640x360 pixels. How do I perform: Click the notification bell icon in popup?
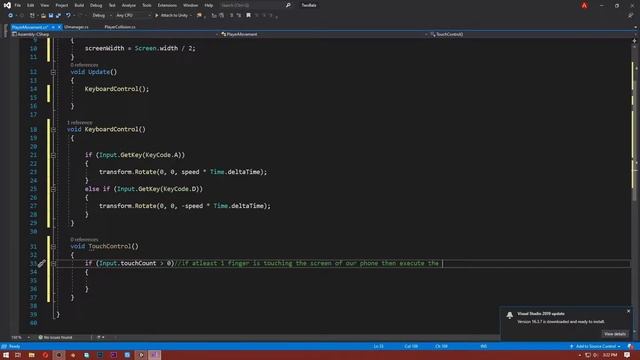[x=510, y=315]
